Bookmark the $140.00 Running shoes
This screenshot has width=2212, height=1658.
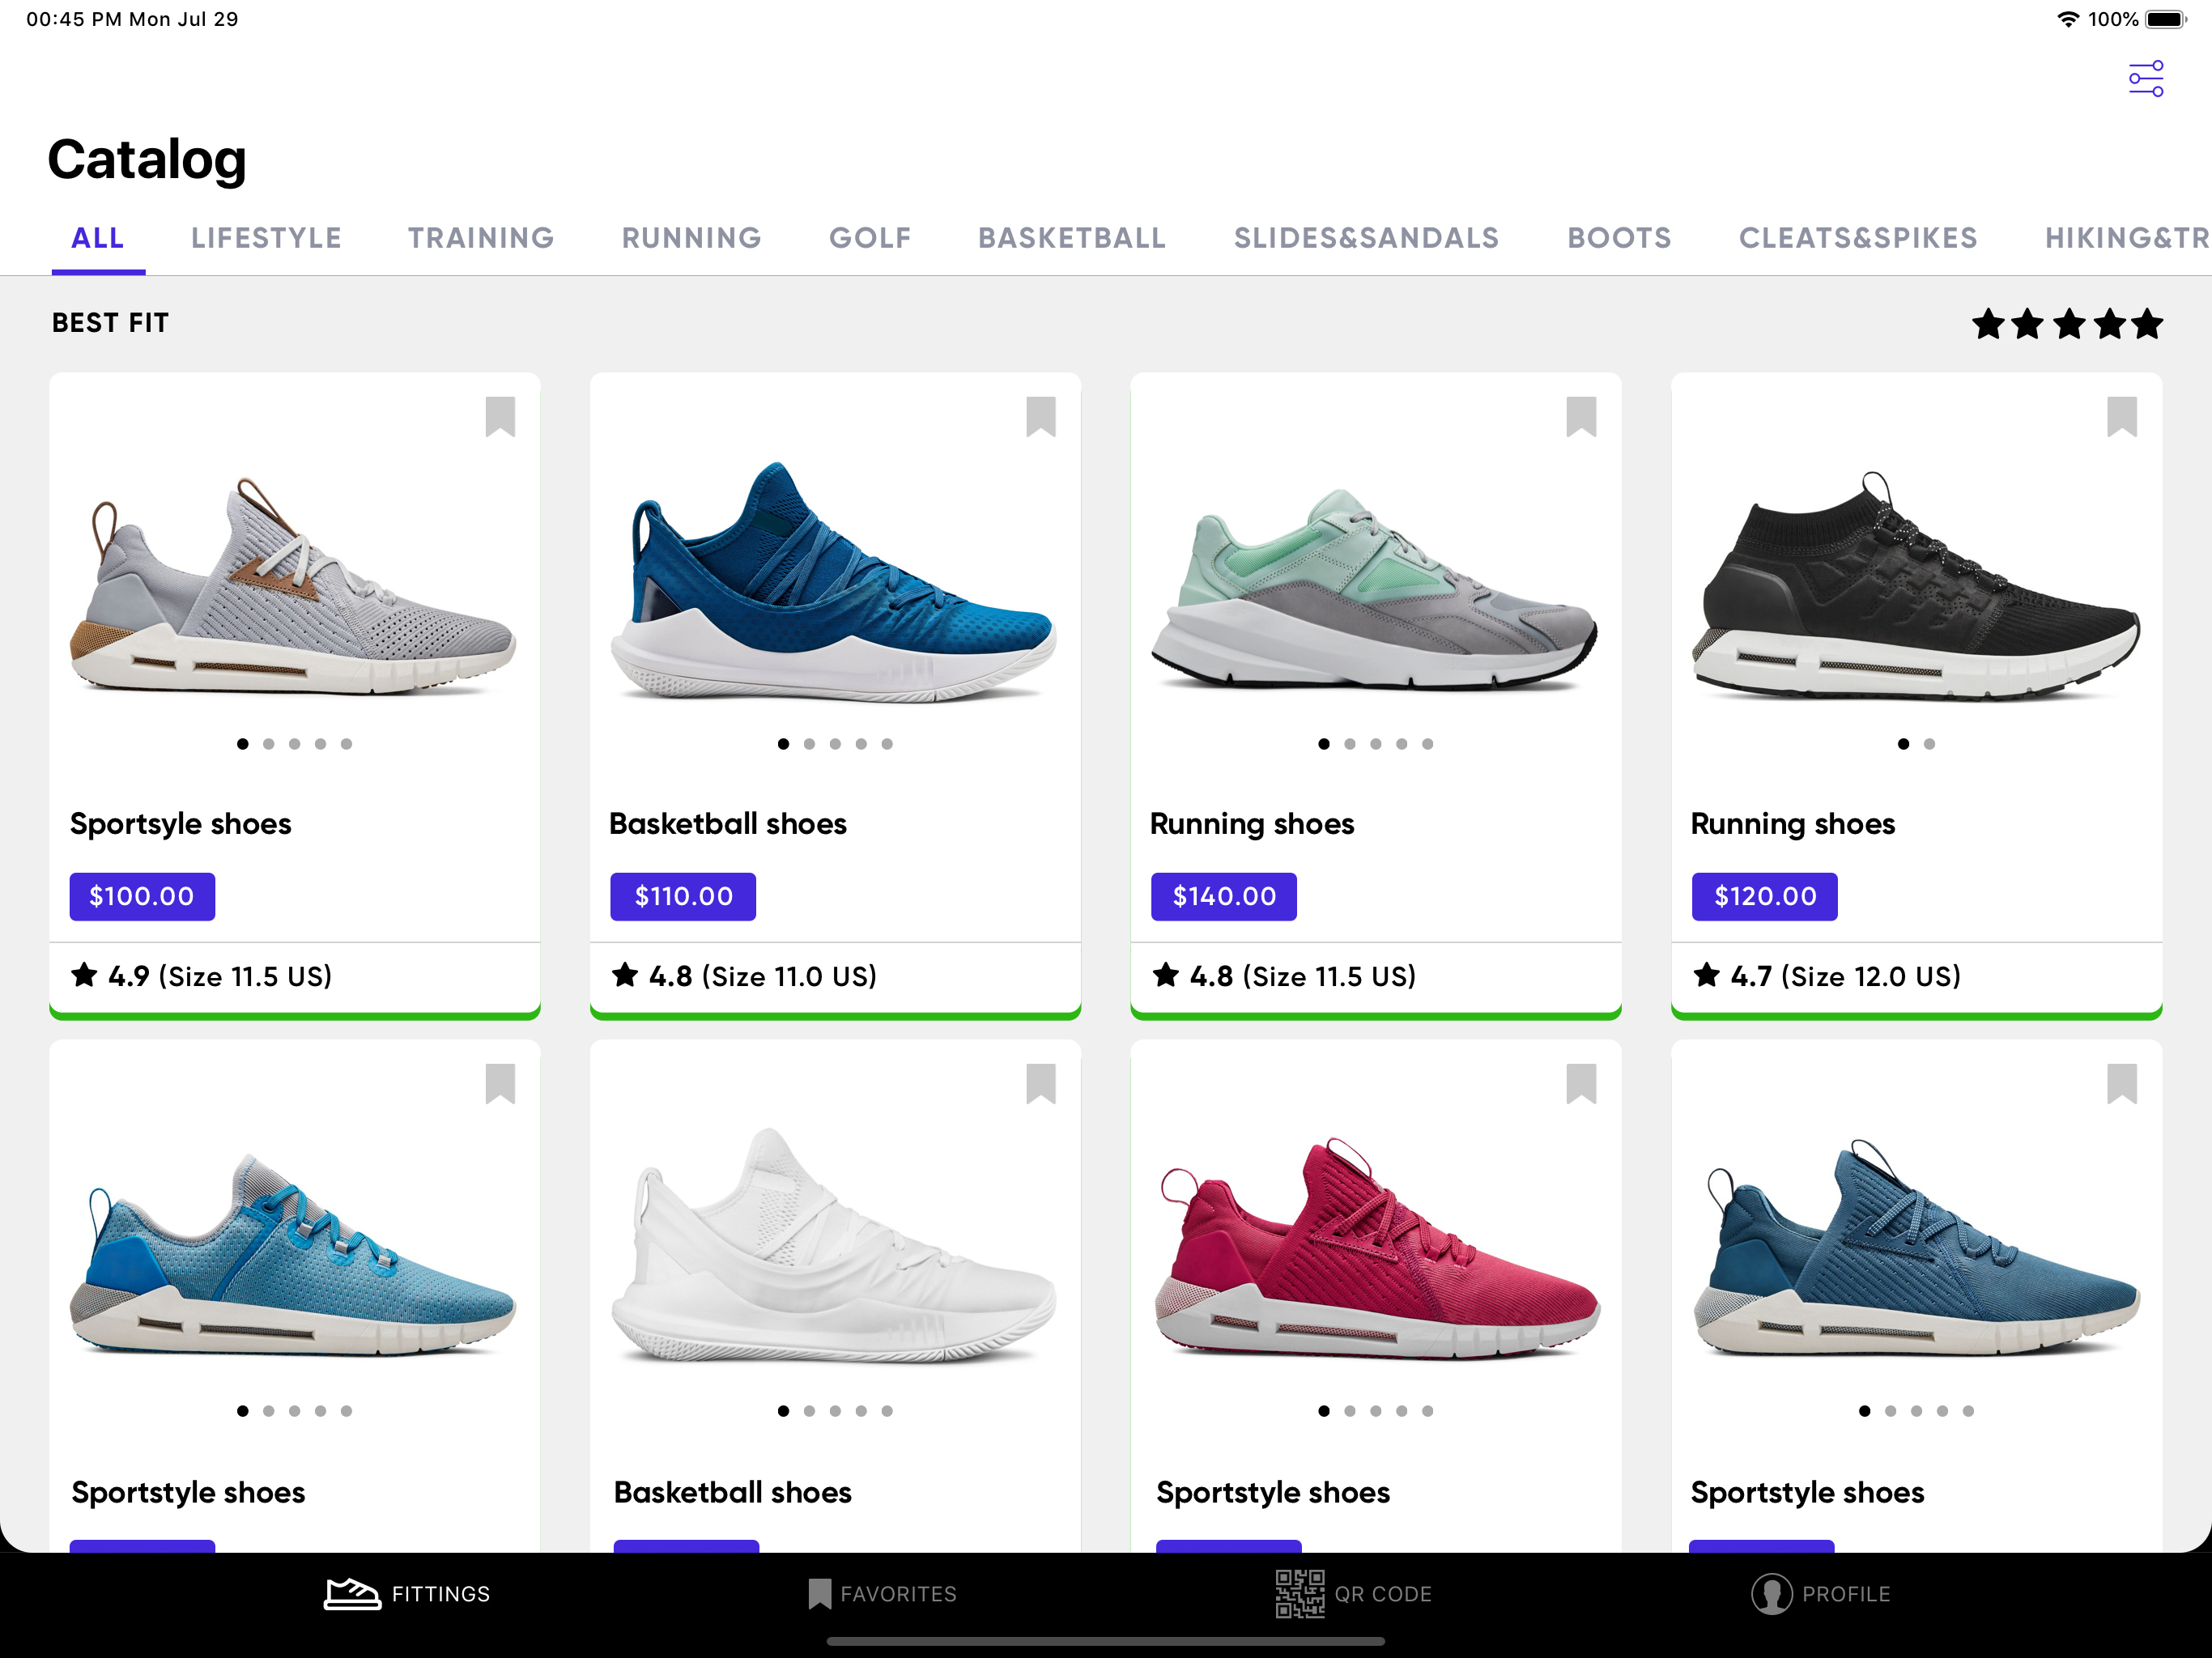pos(1581,416)
